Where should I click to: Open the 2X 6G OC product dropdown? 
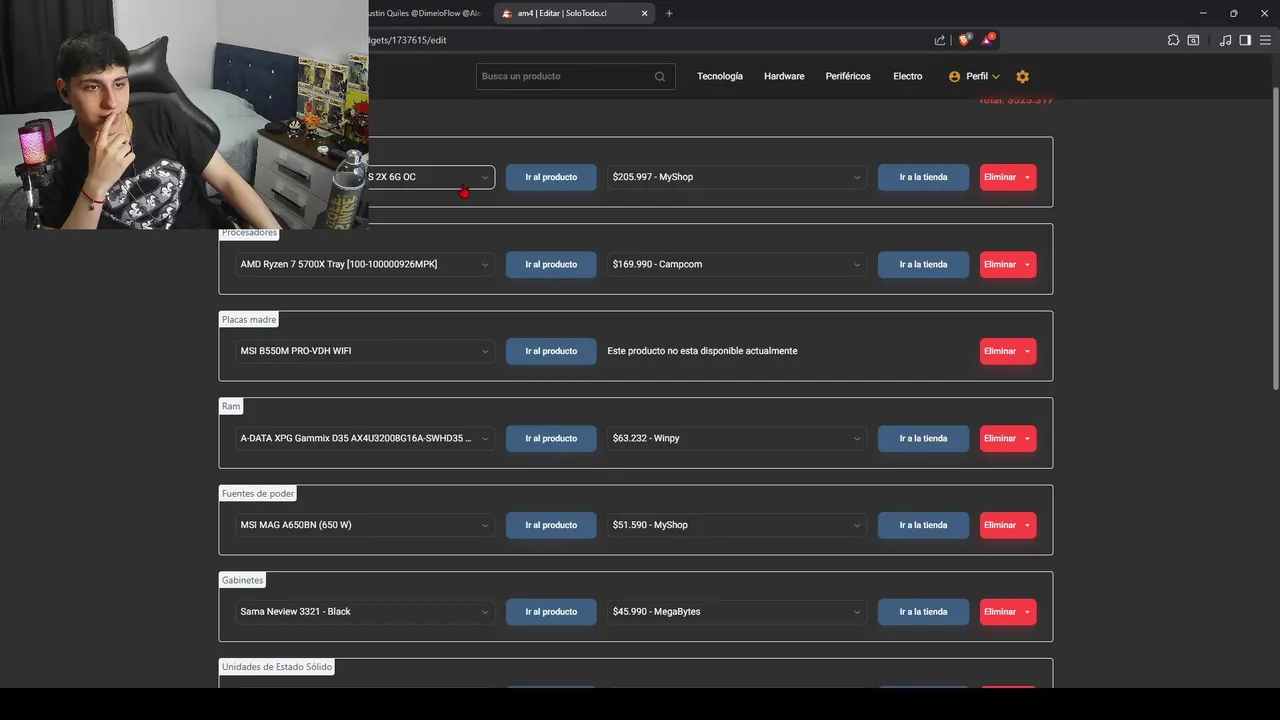[431, 177]
